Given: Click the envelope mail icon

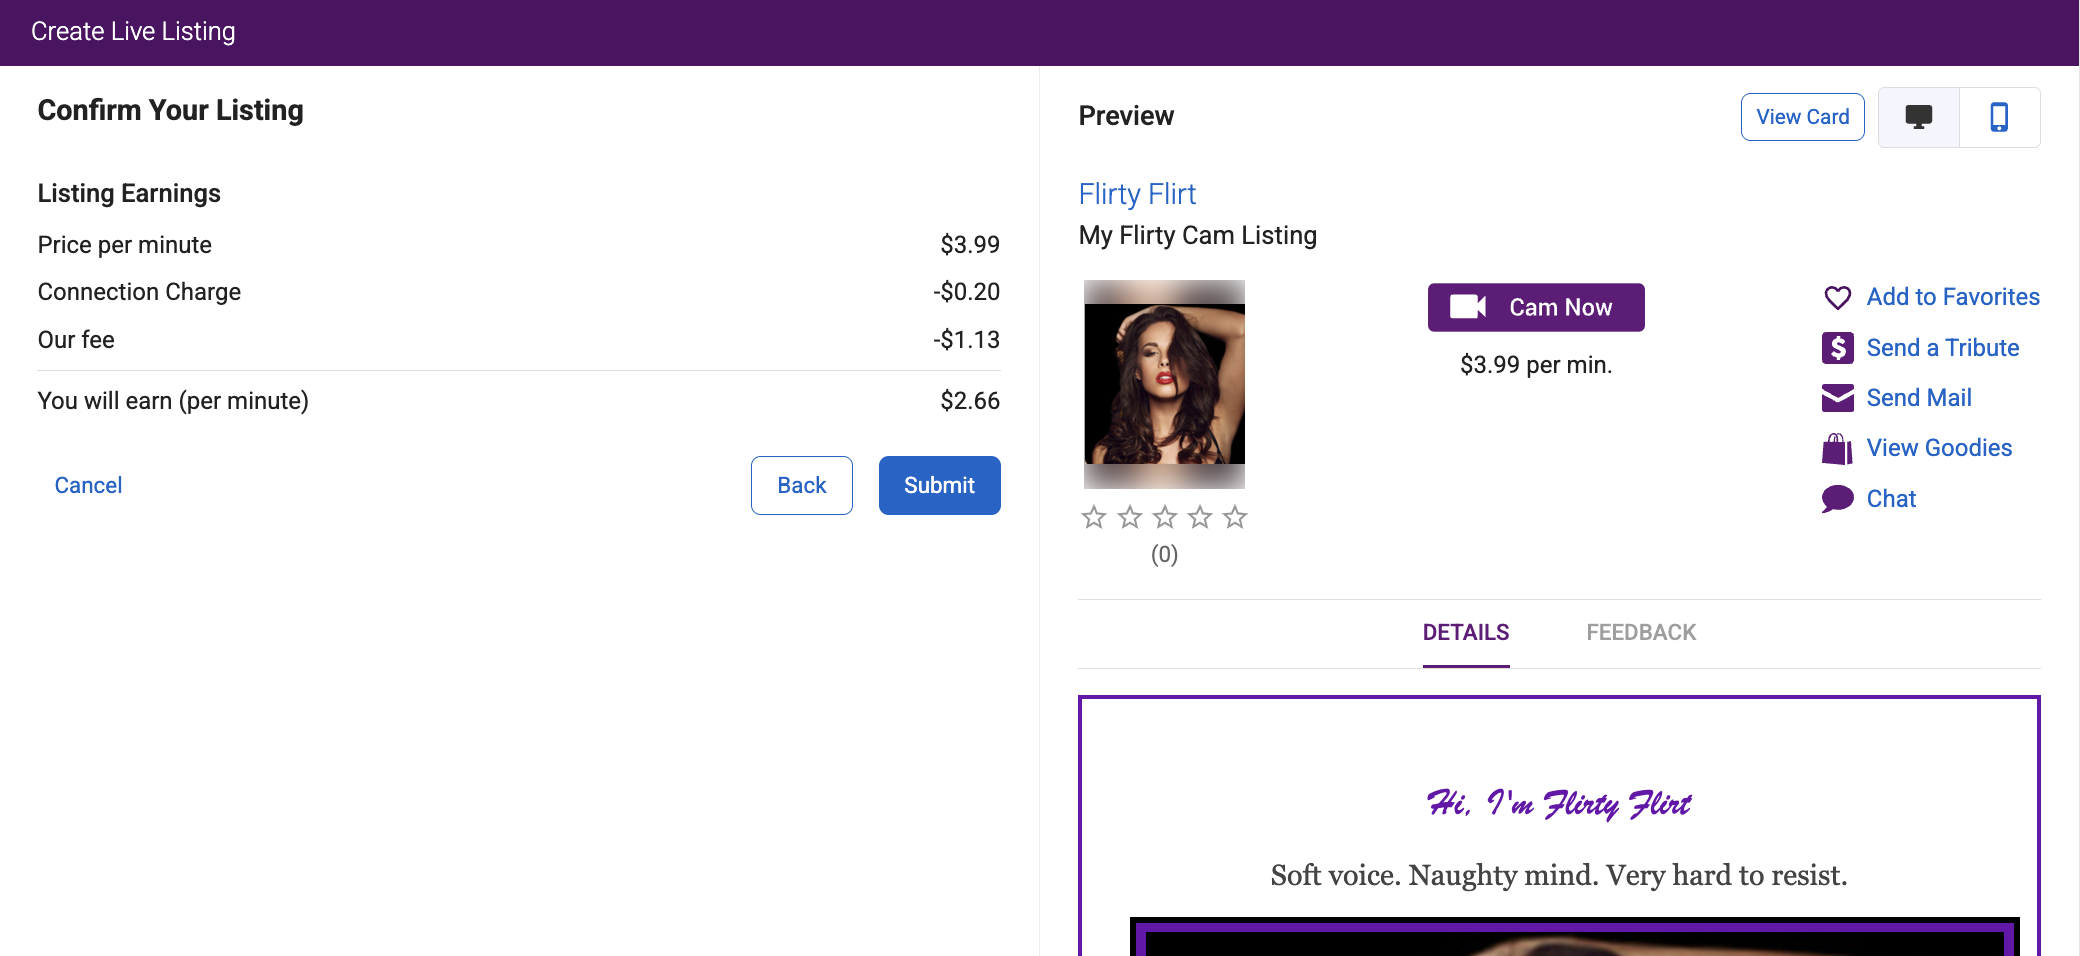Looking at the screenshot, I should tap(1837, 398).
